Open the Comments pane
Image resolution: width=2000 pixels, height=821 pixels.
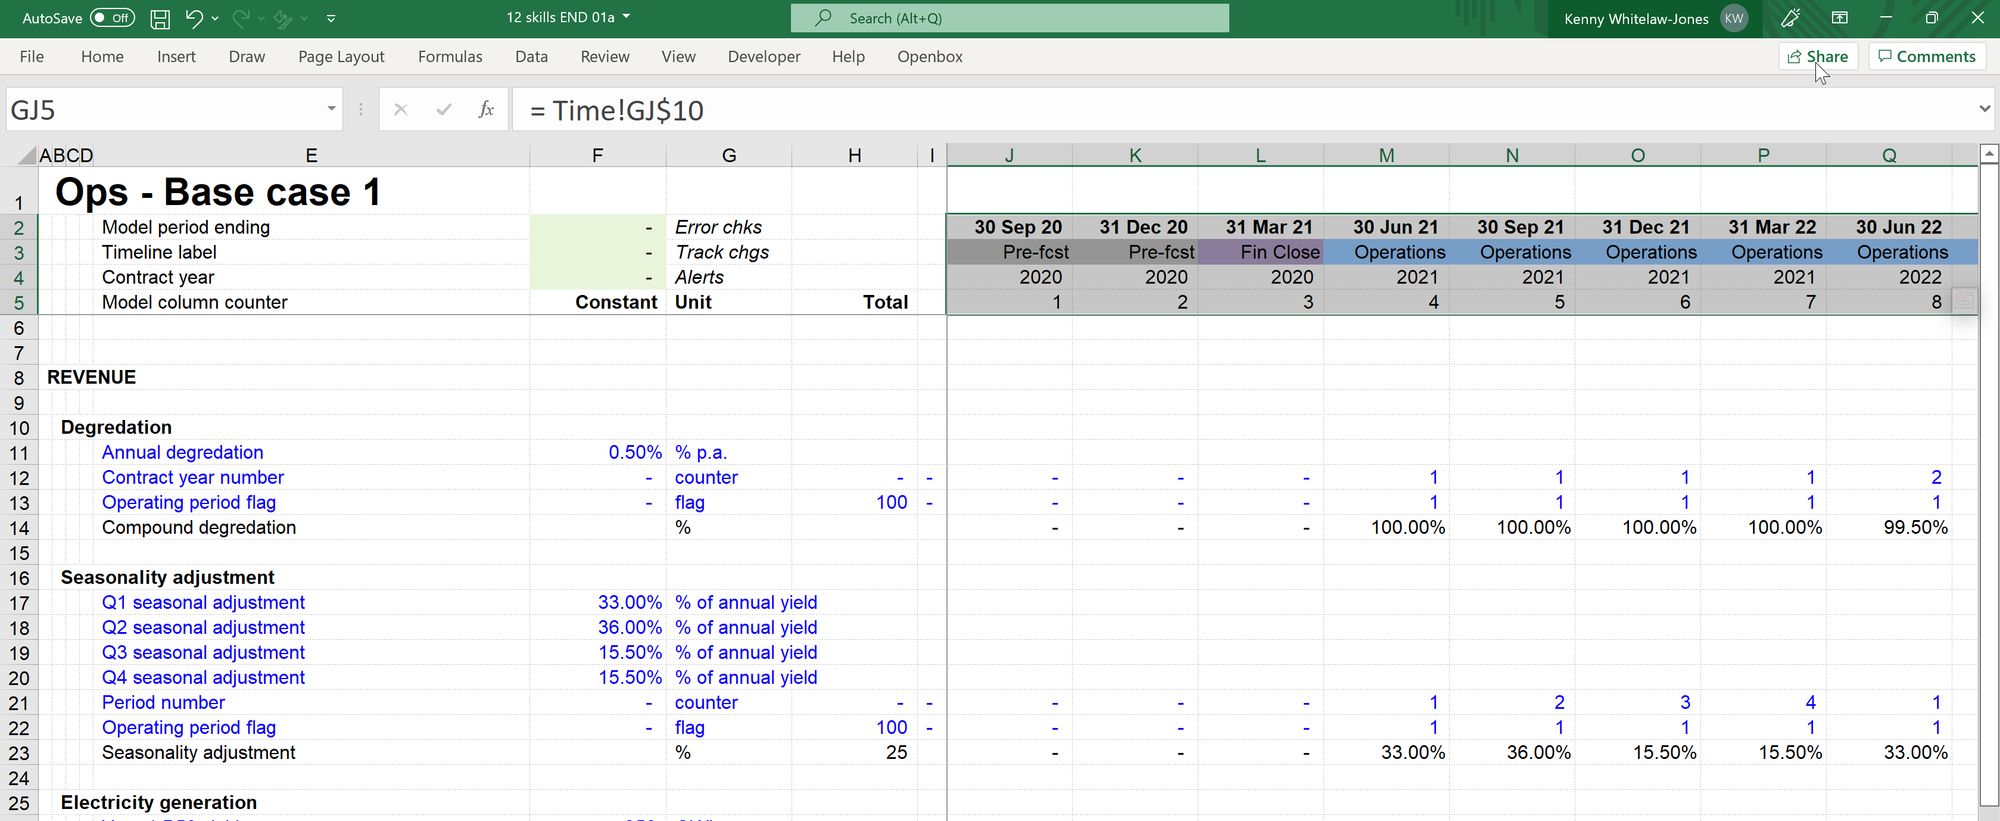tap(1926, 57)
